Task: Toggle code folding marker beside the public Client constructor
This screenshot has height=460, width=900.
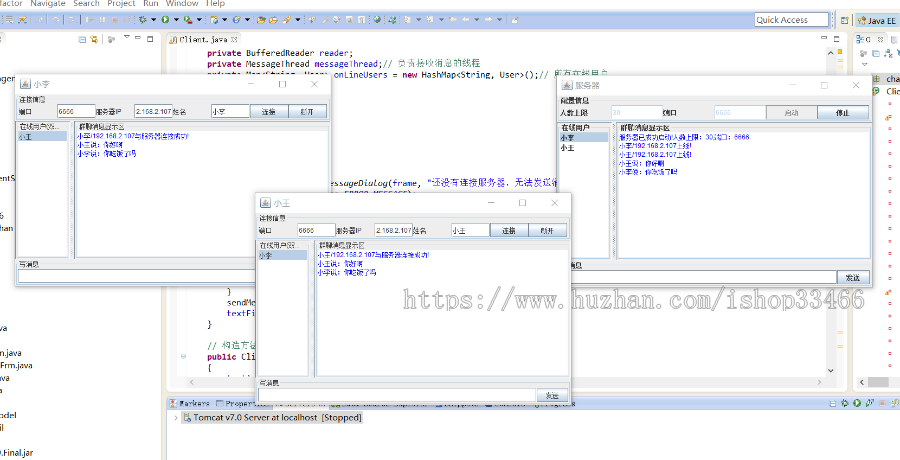Action: (x=183, y=356)
